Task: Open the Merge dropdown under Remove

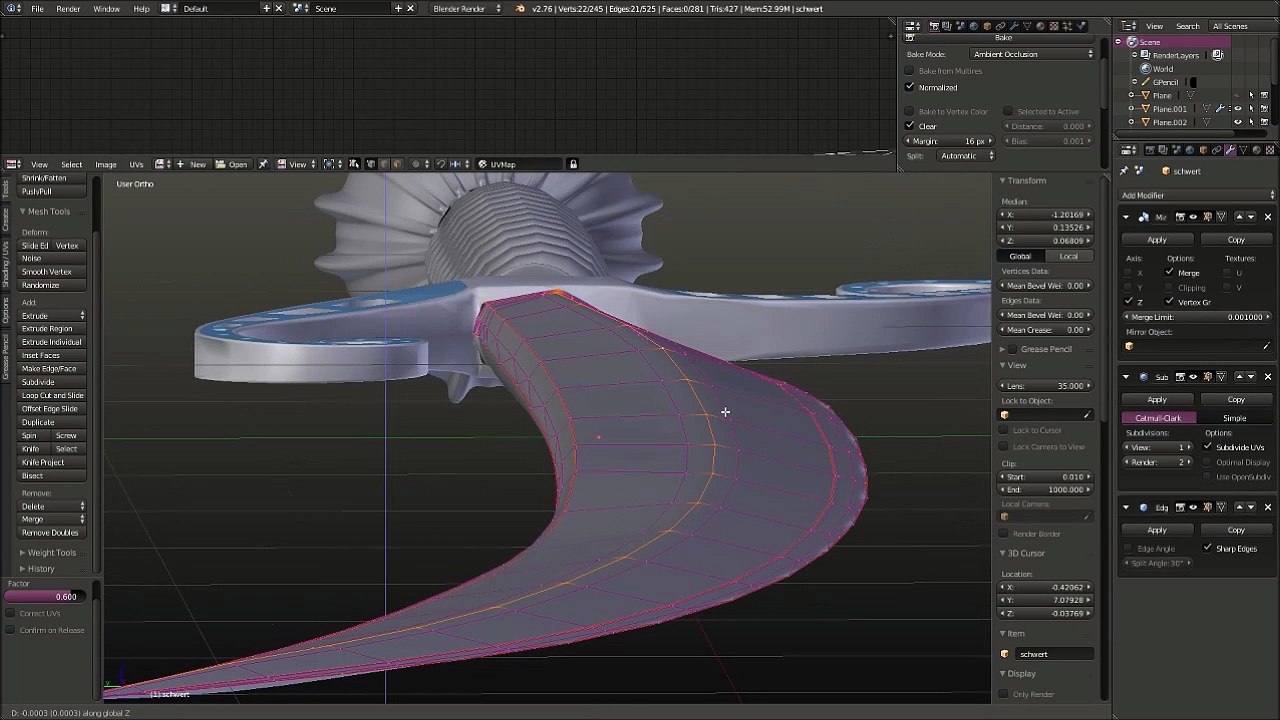Action: coord(53,519)
